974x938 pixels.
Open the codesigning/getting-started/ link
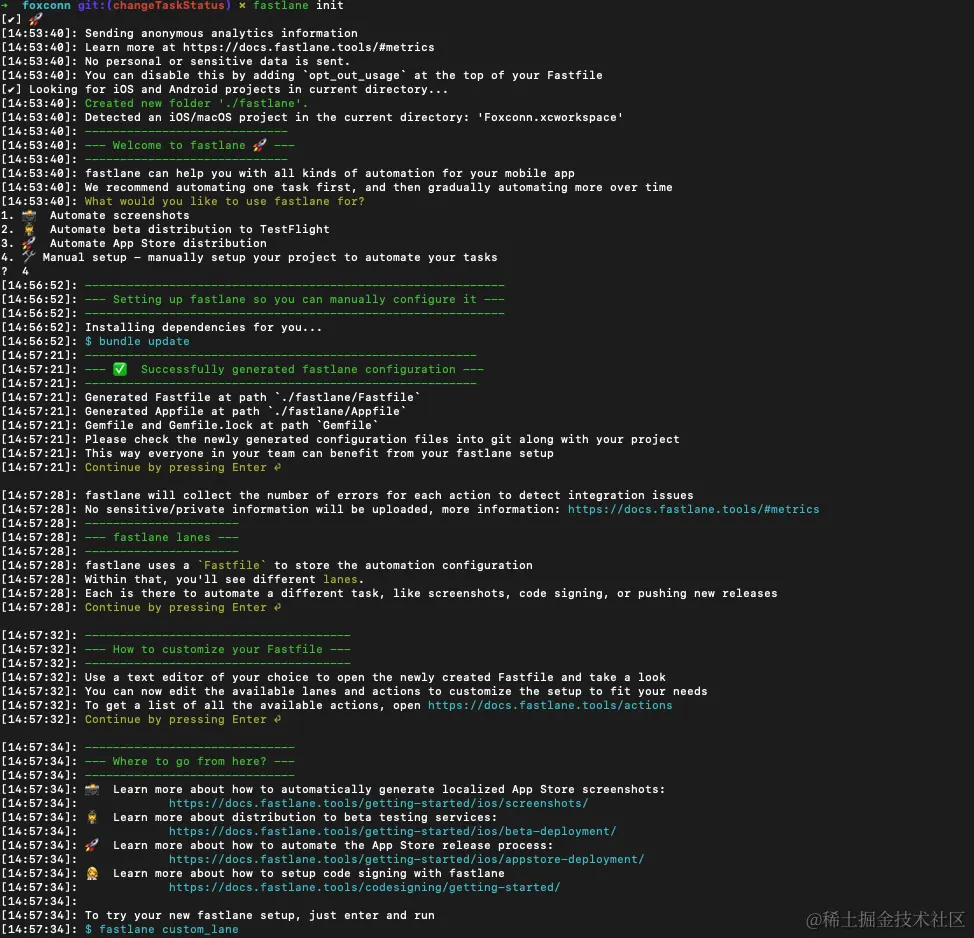tap(365, 887)
